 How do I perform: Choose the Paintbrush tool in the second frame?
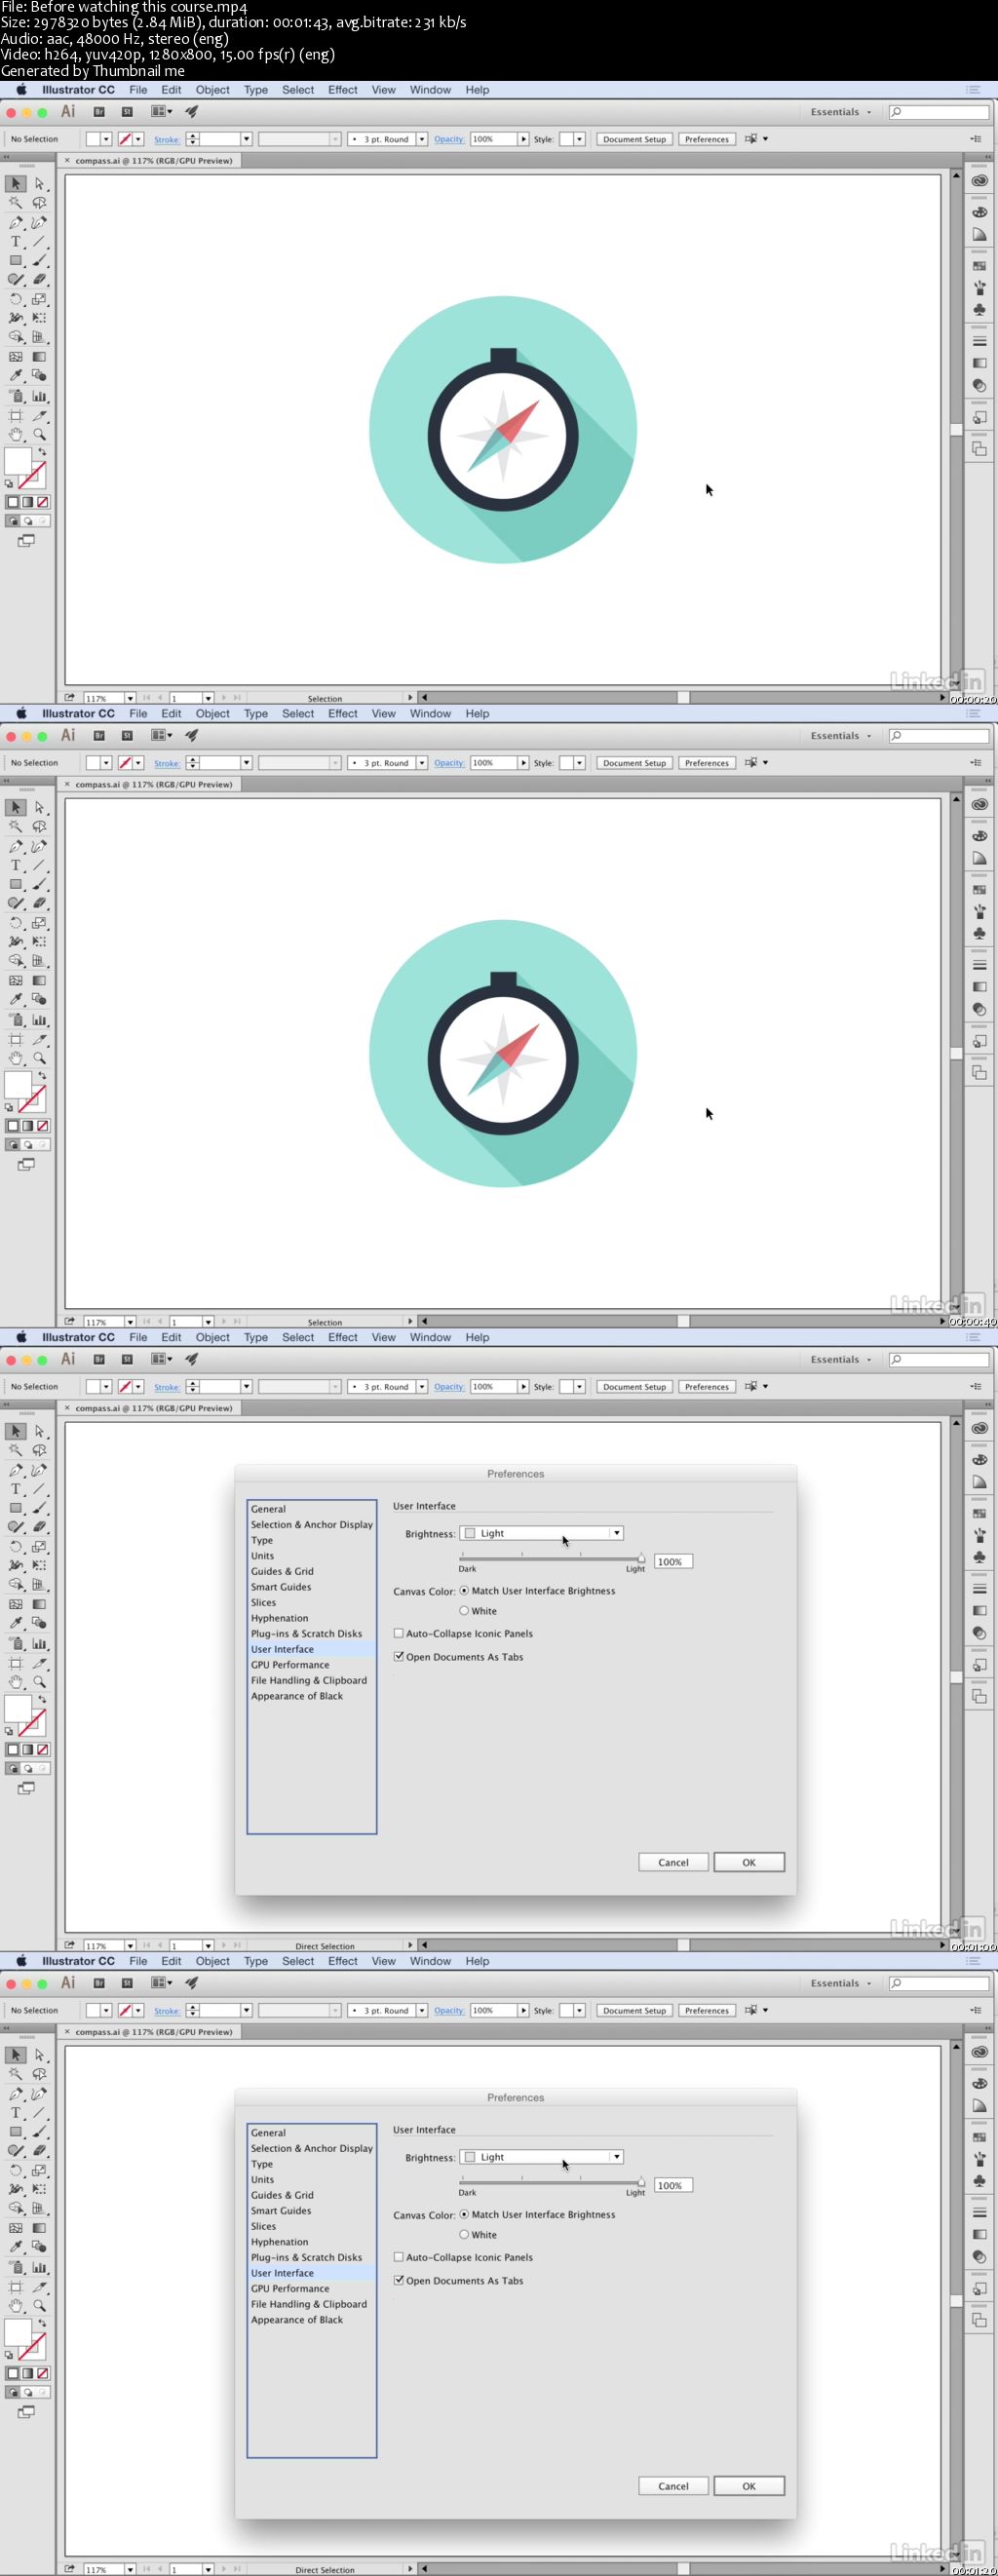point(39,884)
